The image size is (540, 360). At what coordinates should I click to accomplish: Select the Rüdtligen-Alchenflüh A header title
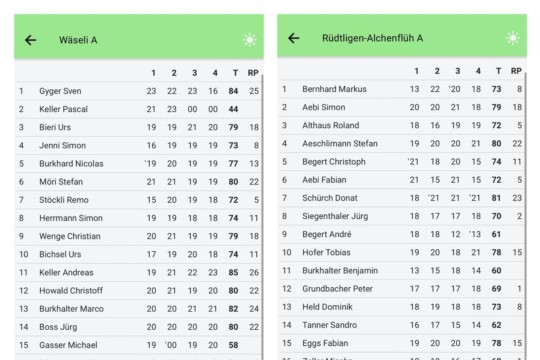click(x=372, y=38)
